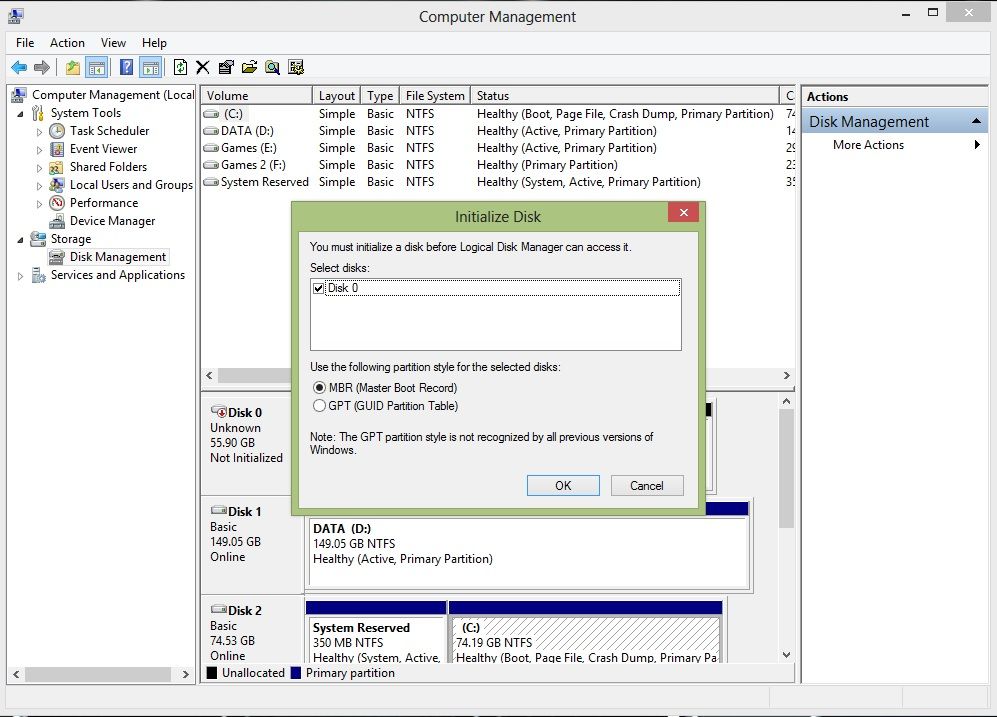Click the Disk 1 drive icon
The height and width of the screenshot is (717, 997).
click(219, 510)
